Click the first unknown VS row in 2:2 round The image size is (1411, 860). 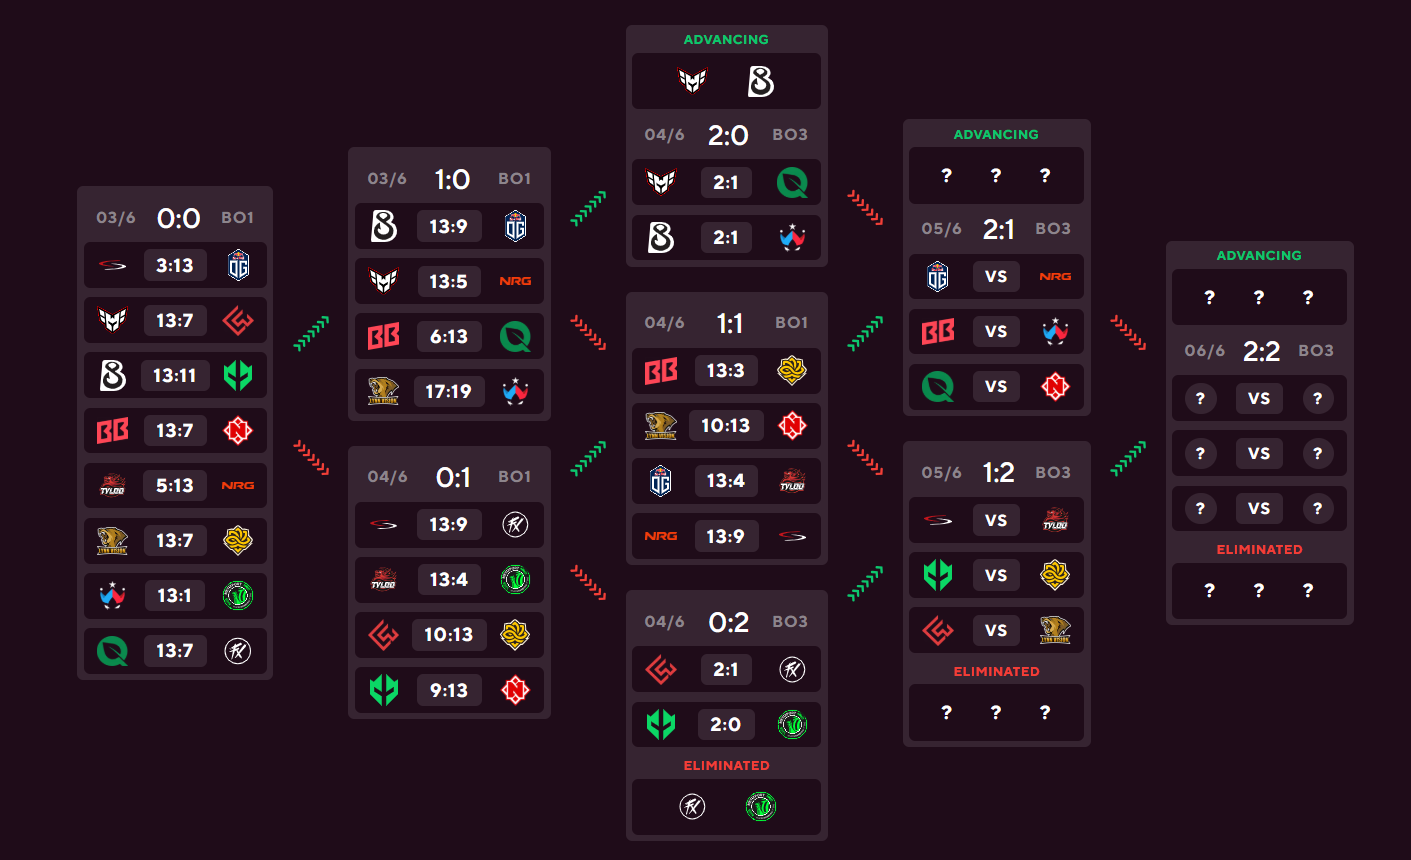(x=1259, y=398)
